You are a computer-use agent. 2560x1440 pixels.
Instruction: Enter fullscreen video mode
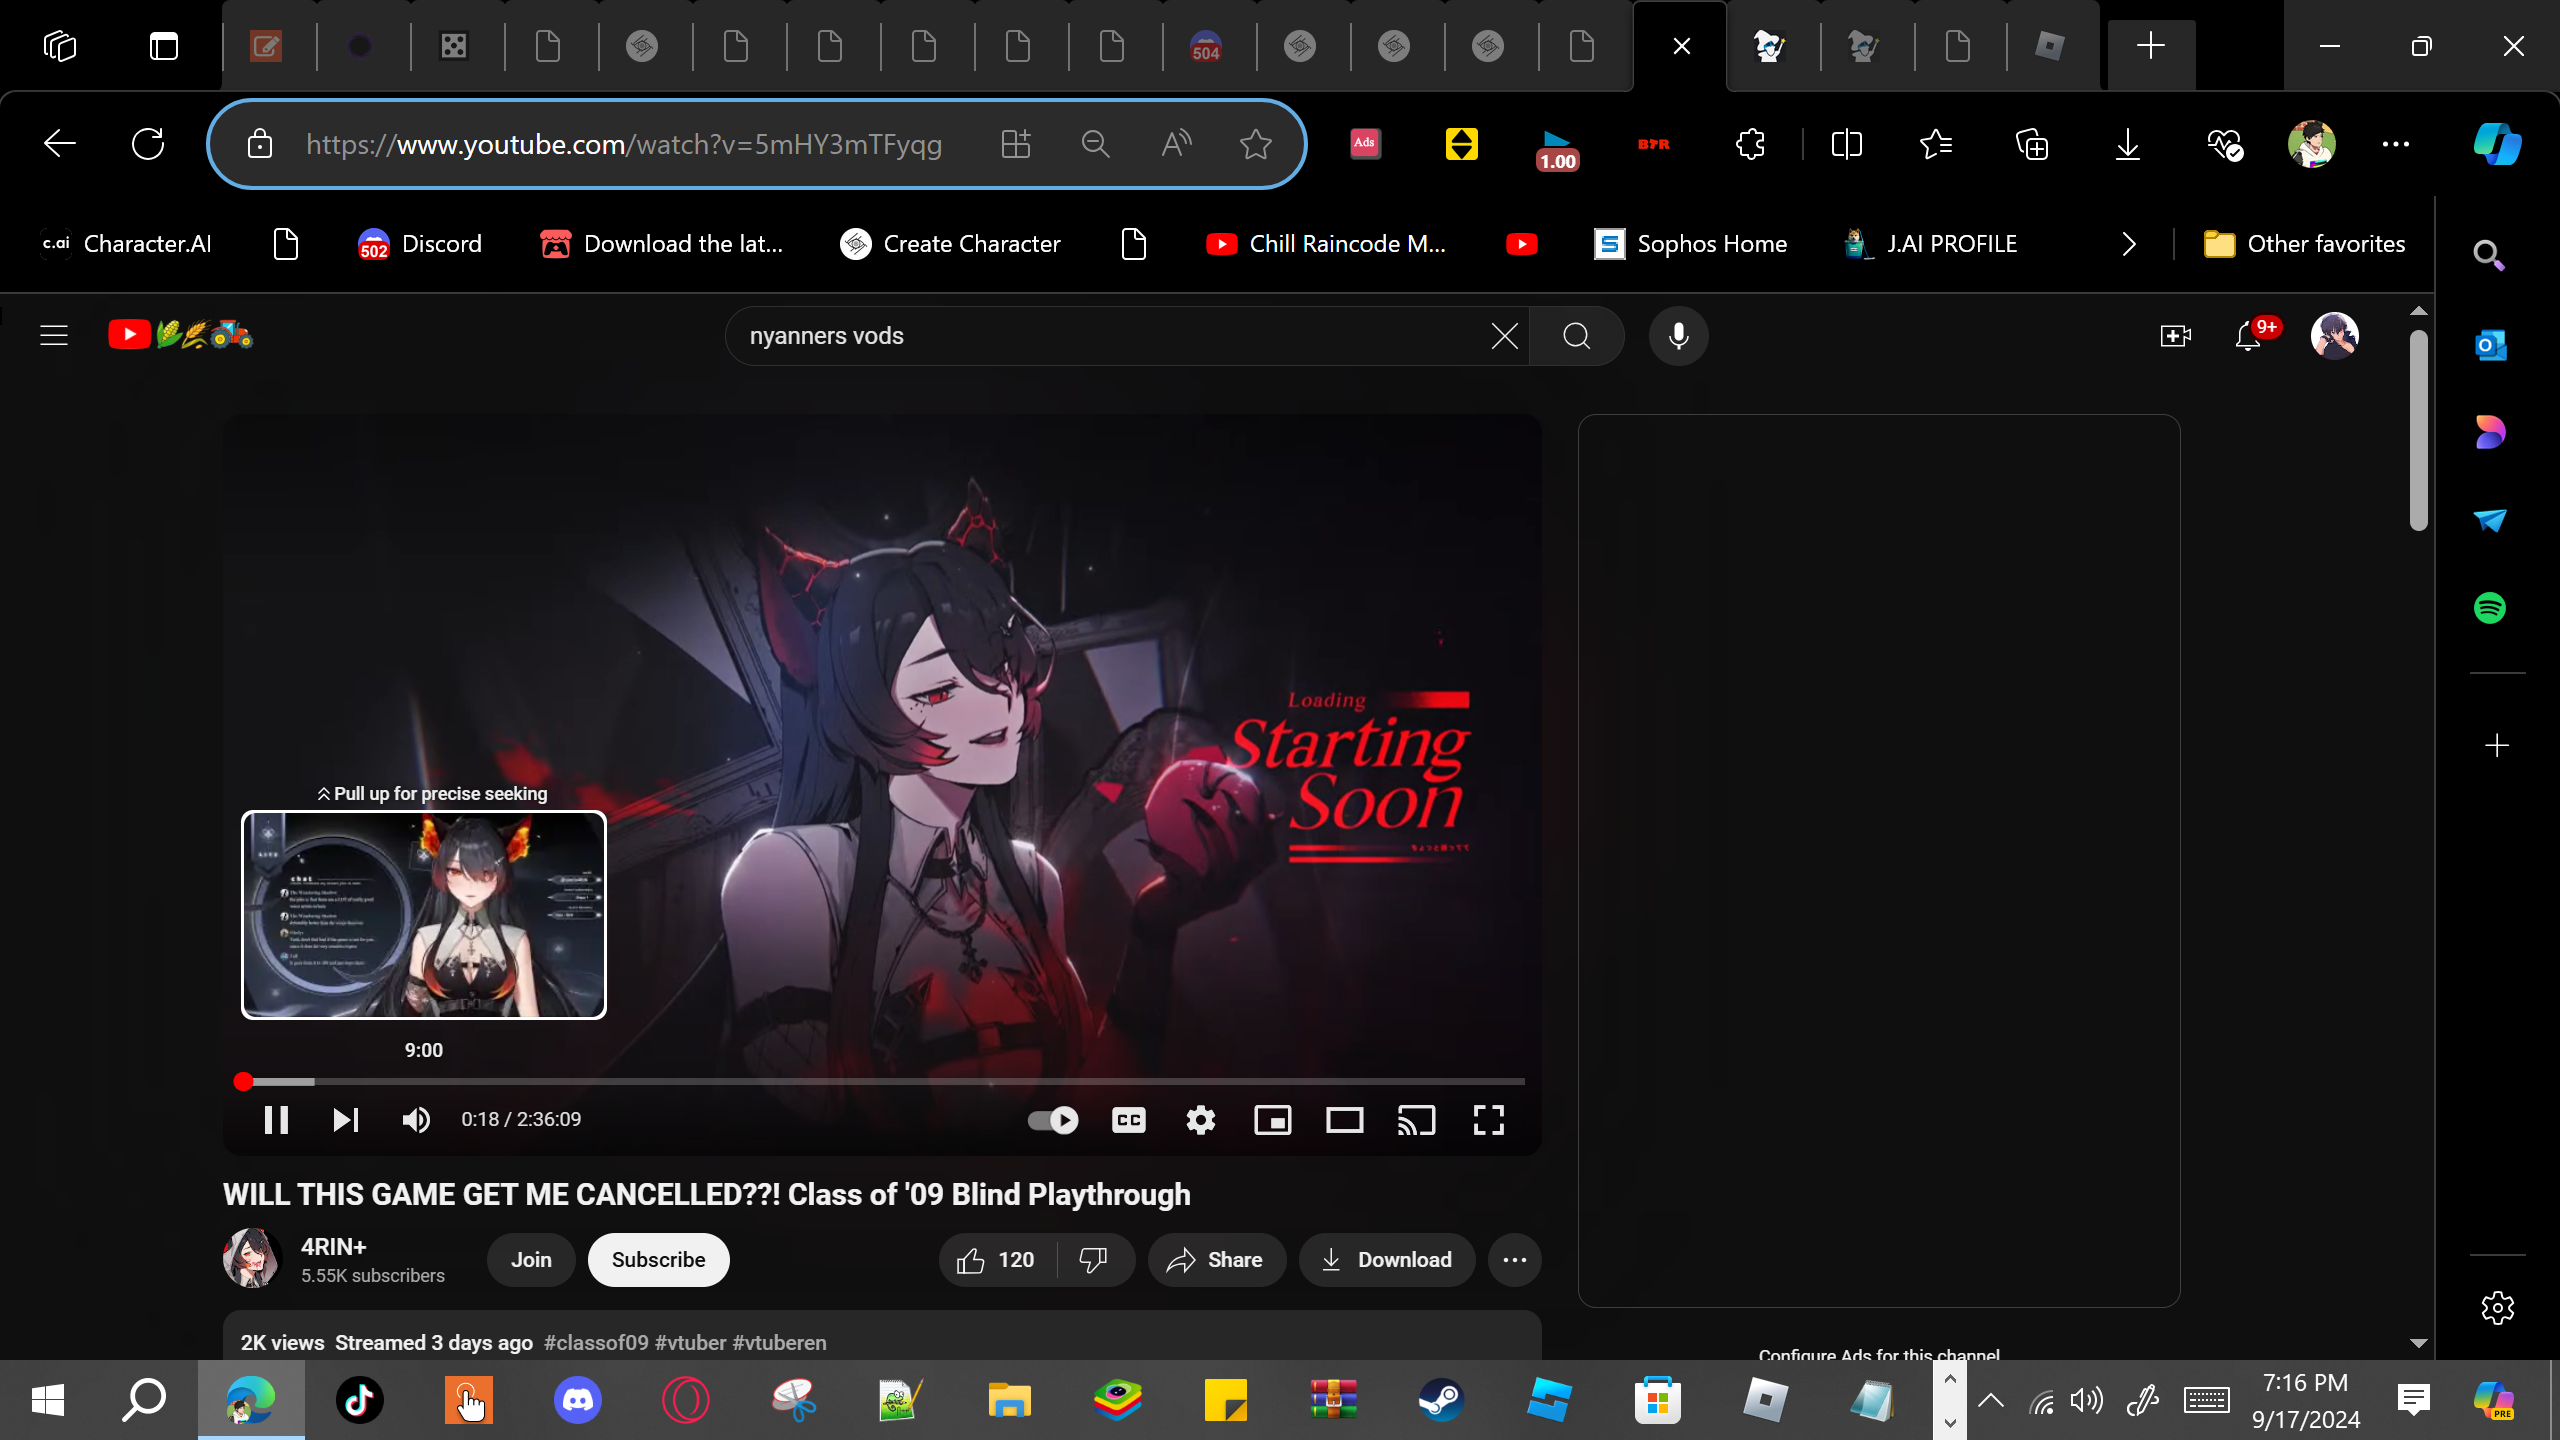(x=1489, y=1120)
